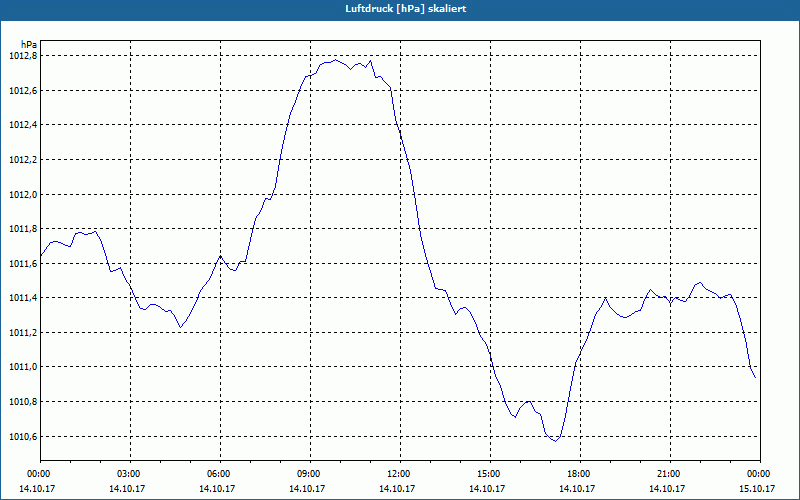Viewport: 800px width, 500px height.
Task: Click the 1012,2 axis value
Action: 23,160
